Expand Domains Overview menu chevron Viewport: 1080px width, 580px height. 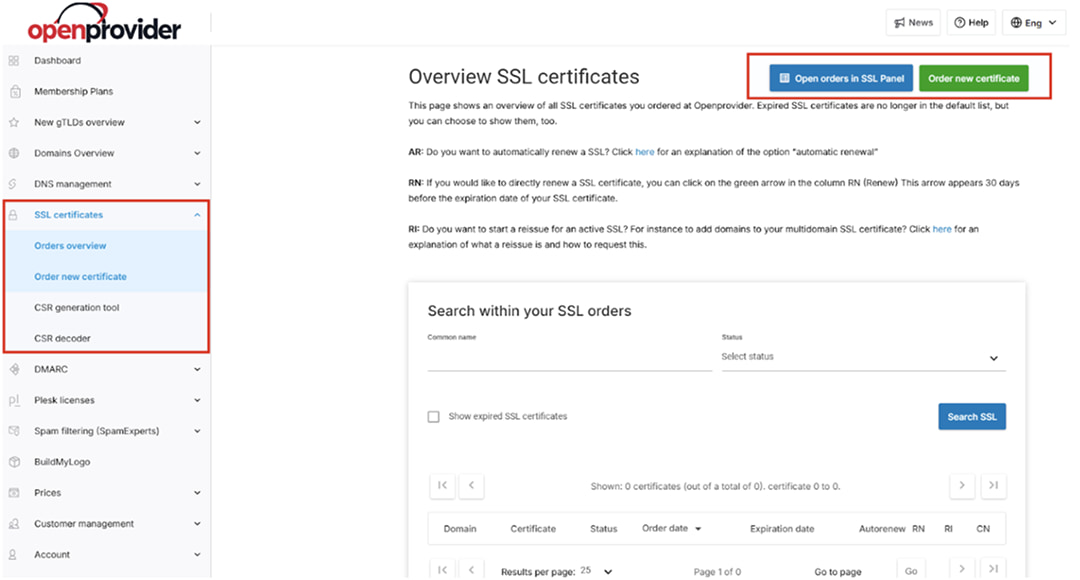(x=197, y=154)
